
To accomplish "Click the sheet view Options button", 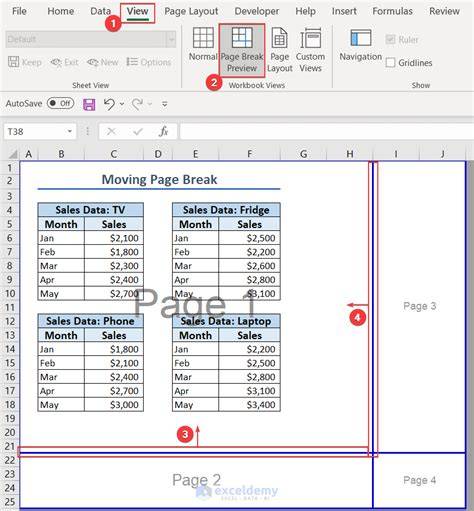I will 149,62.
